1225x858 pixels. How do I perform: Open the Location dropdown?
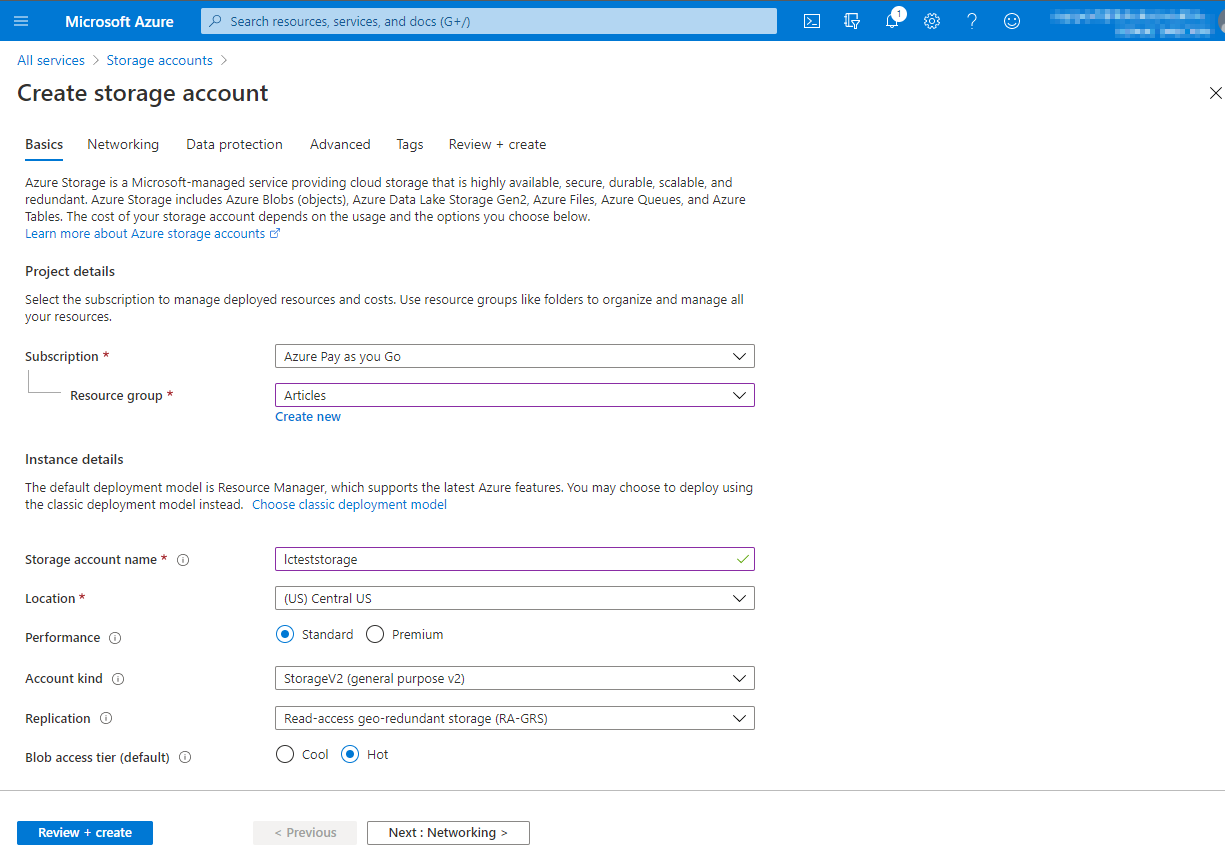point(514,598)
